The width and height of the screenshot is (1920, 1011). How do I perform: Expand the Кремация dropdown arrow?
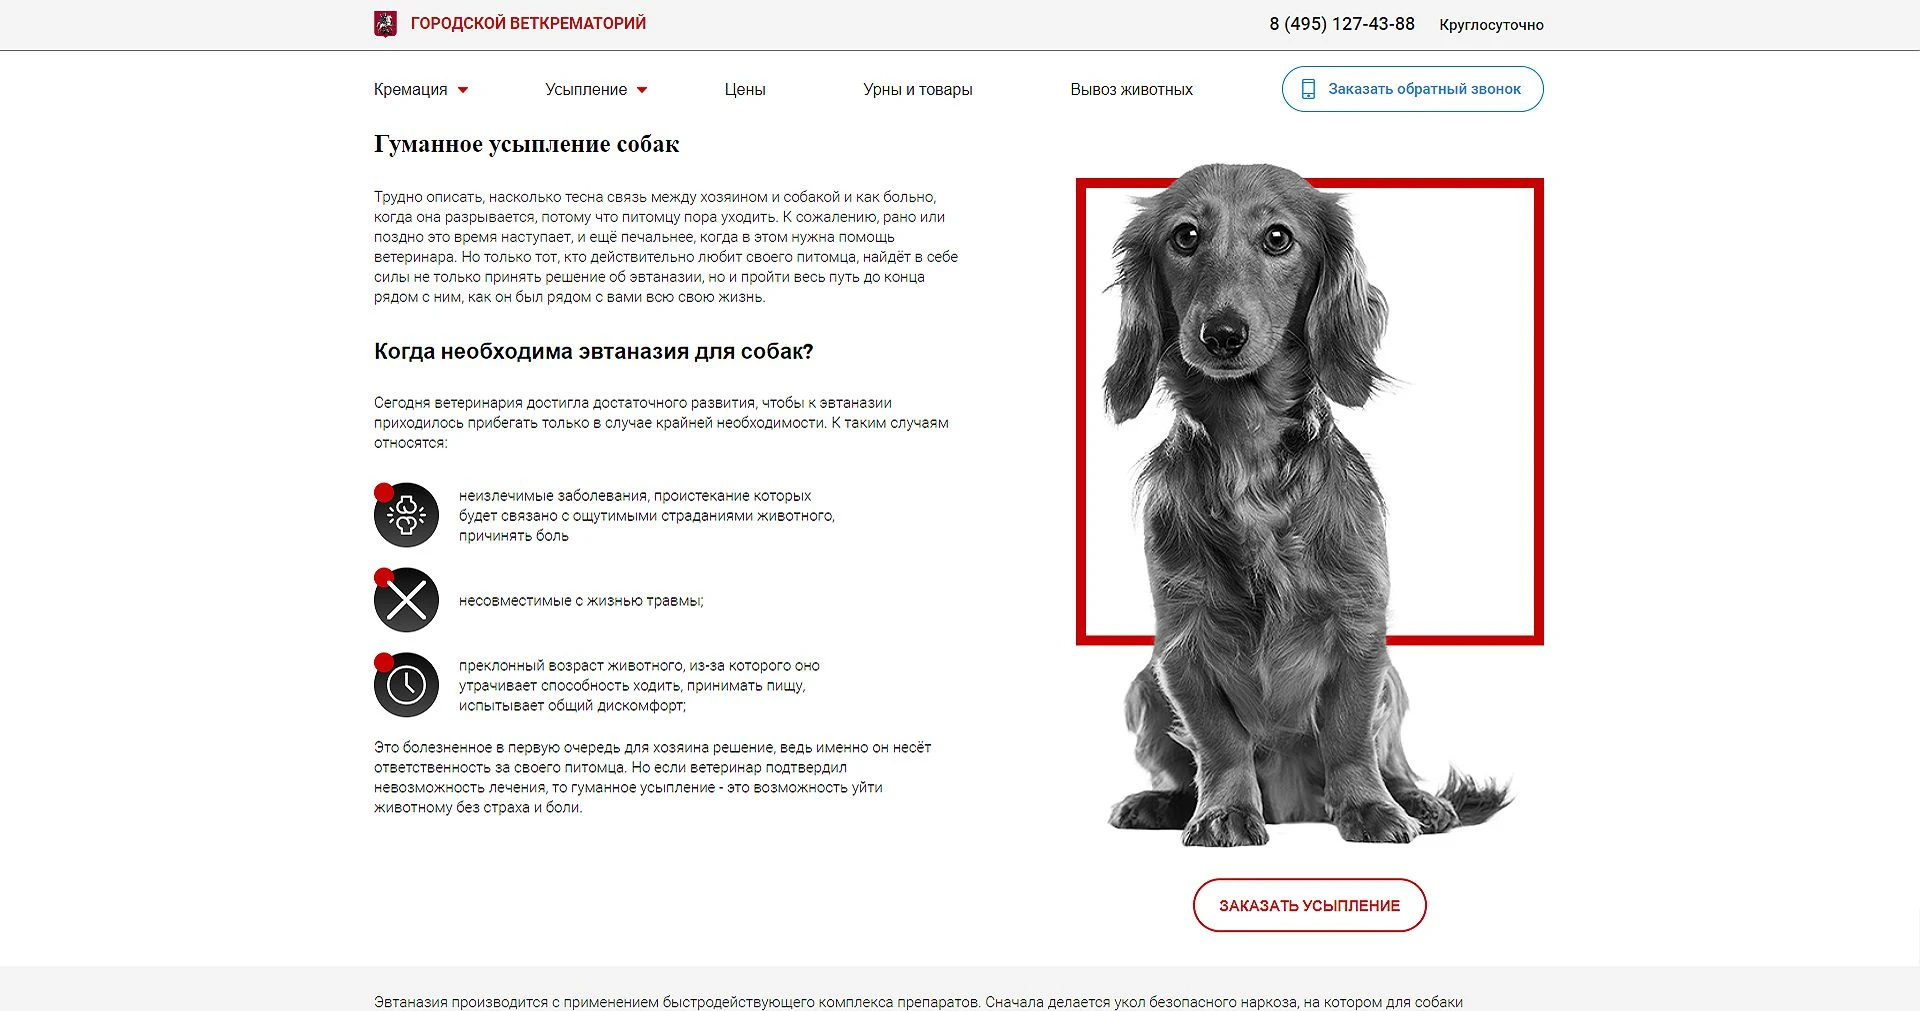463,90
